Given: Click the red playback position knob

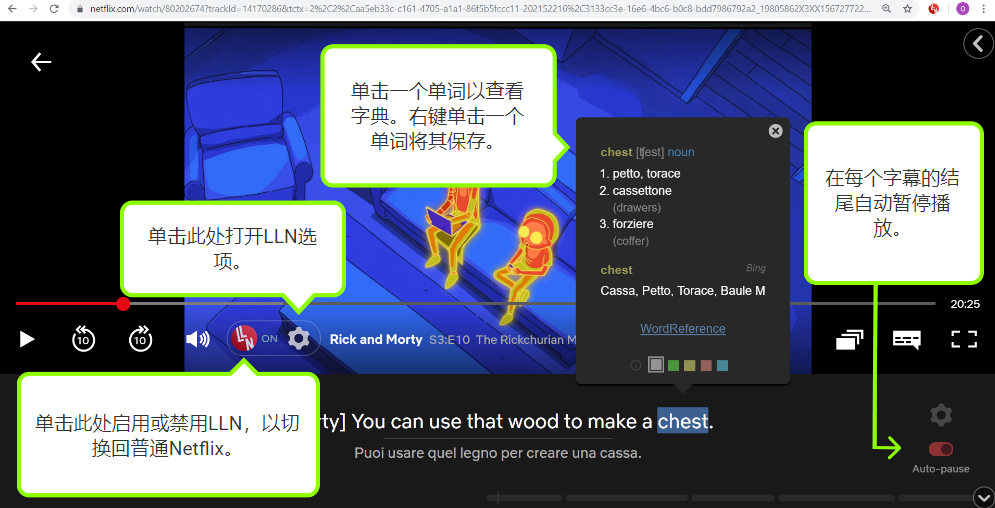Looking at the screenshot, I should tap(123, 304).
